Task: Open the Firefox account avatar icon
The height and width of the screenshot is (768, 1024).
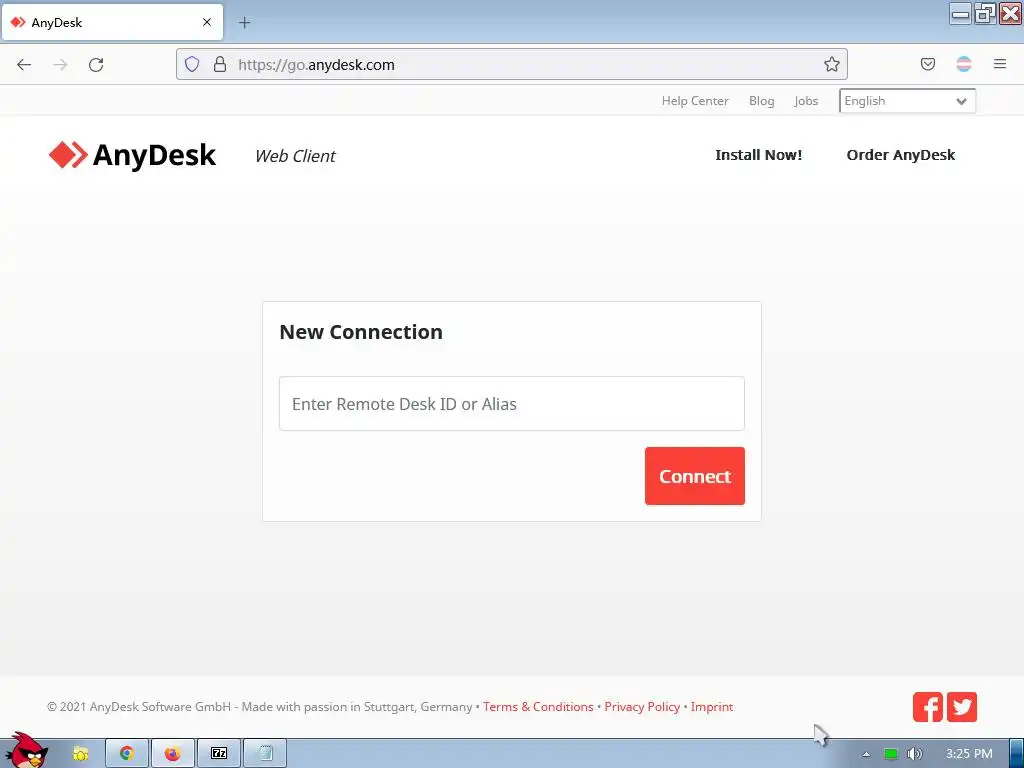Action: coord(964,64)
